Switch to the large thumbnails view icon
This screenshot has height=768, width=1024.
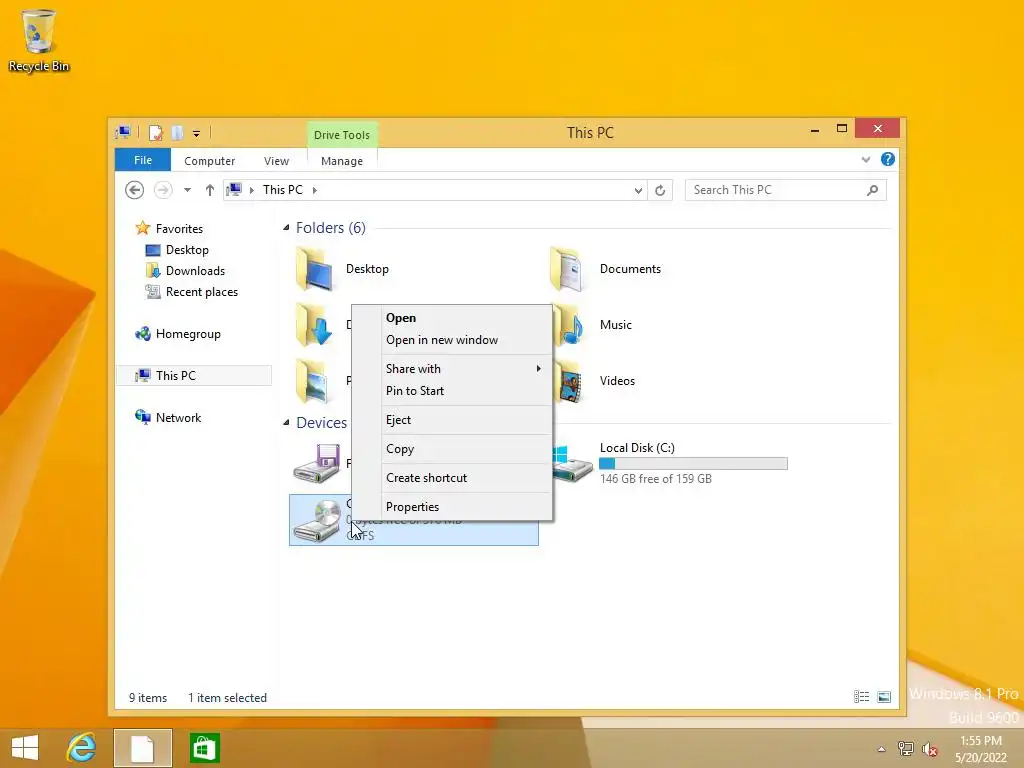884,697
